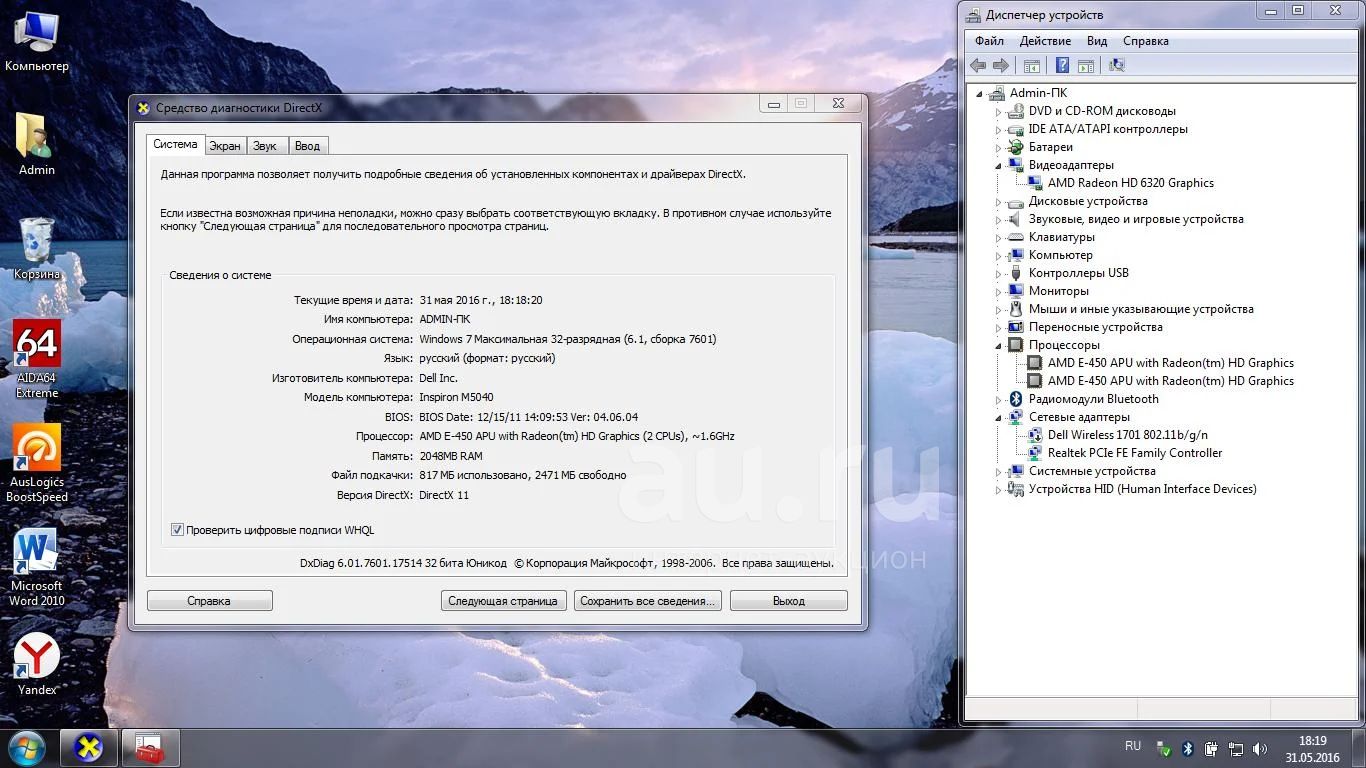Switch to the Экран tab
This screenshot has height=768, width=1366.
click(x=225, y=146)
